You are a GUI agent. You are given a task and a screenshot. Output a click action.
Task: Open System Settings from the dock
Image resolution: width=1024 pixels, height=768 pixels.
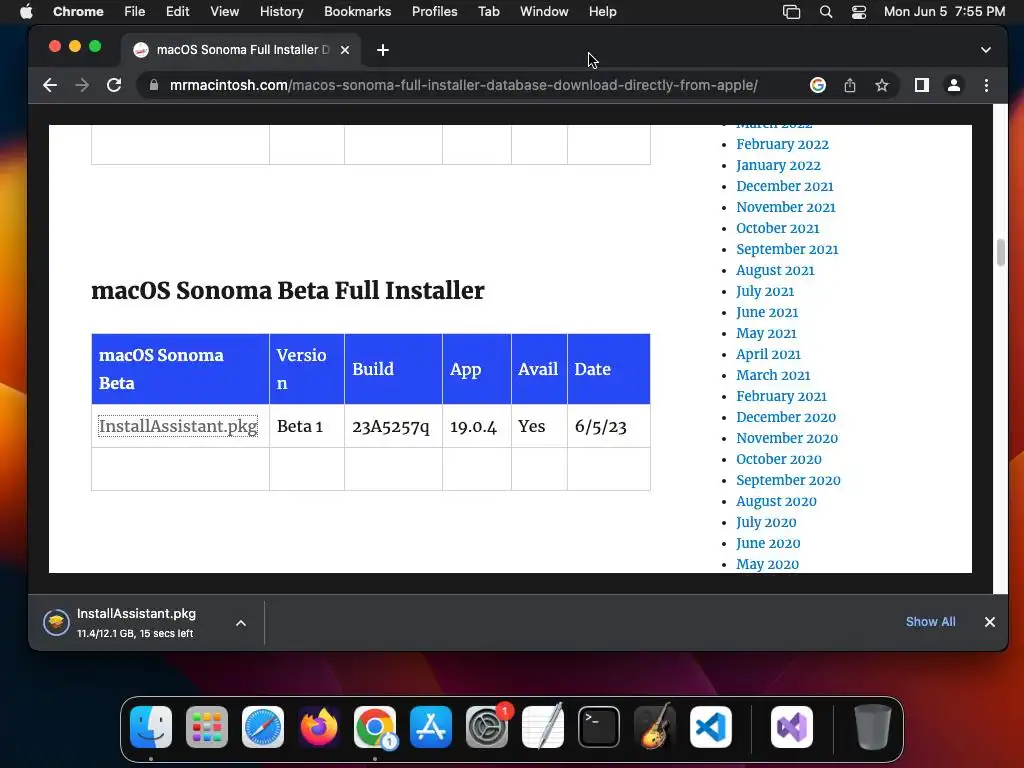(x=487, y=727)
